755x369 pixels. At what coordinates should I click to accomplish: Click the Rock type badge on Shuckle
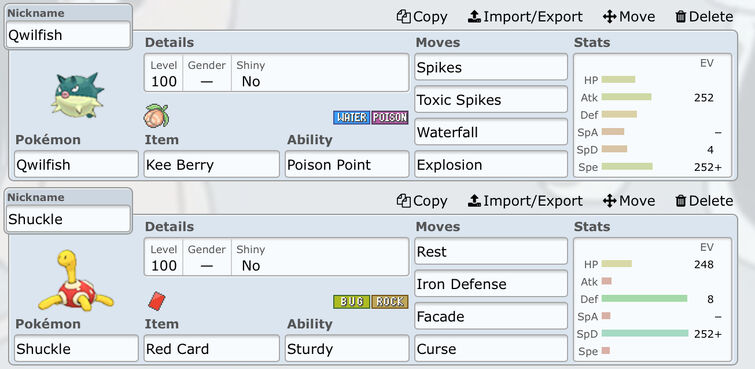coord(390,302)
